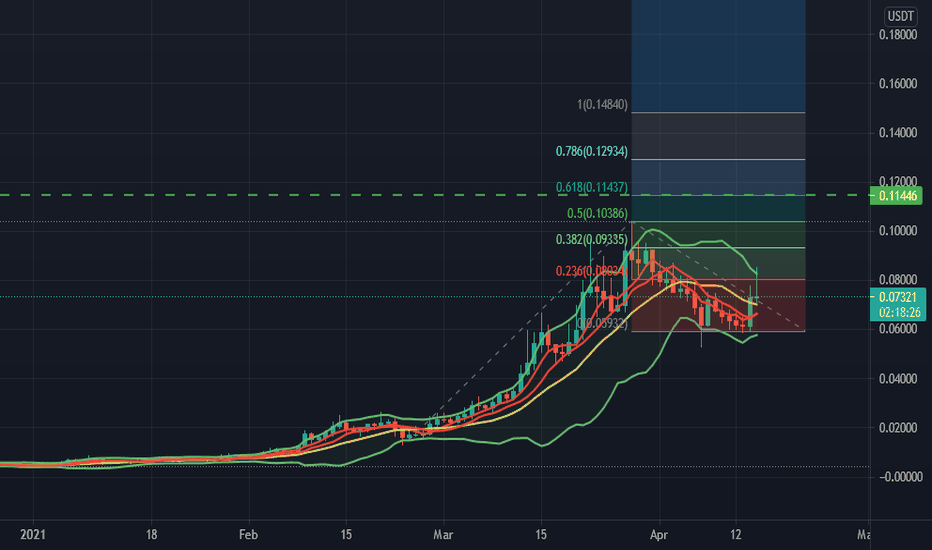This screenshot has width=932, height=550.
Task: Click the current price 0.07321 label
Action: (x=898, y=297)
